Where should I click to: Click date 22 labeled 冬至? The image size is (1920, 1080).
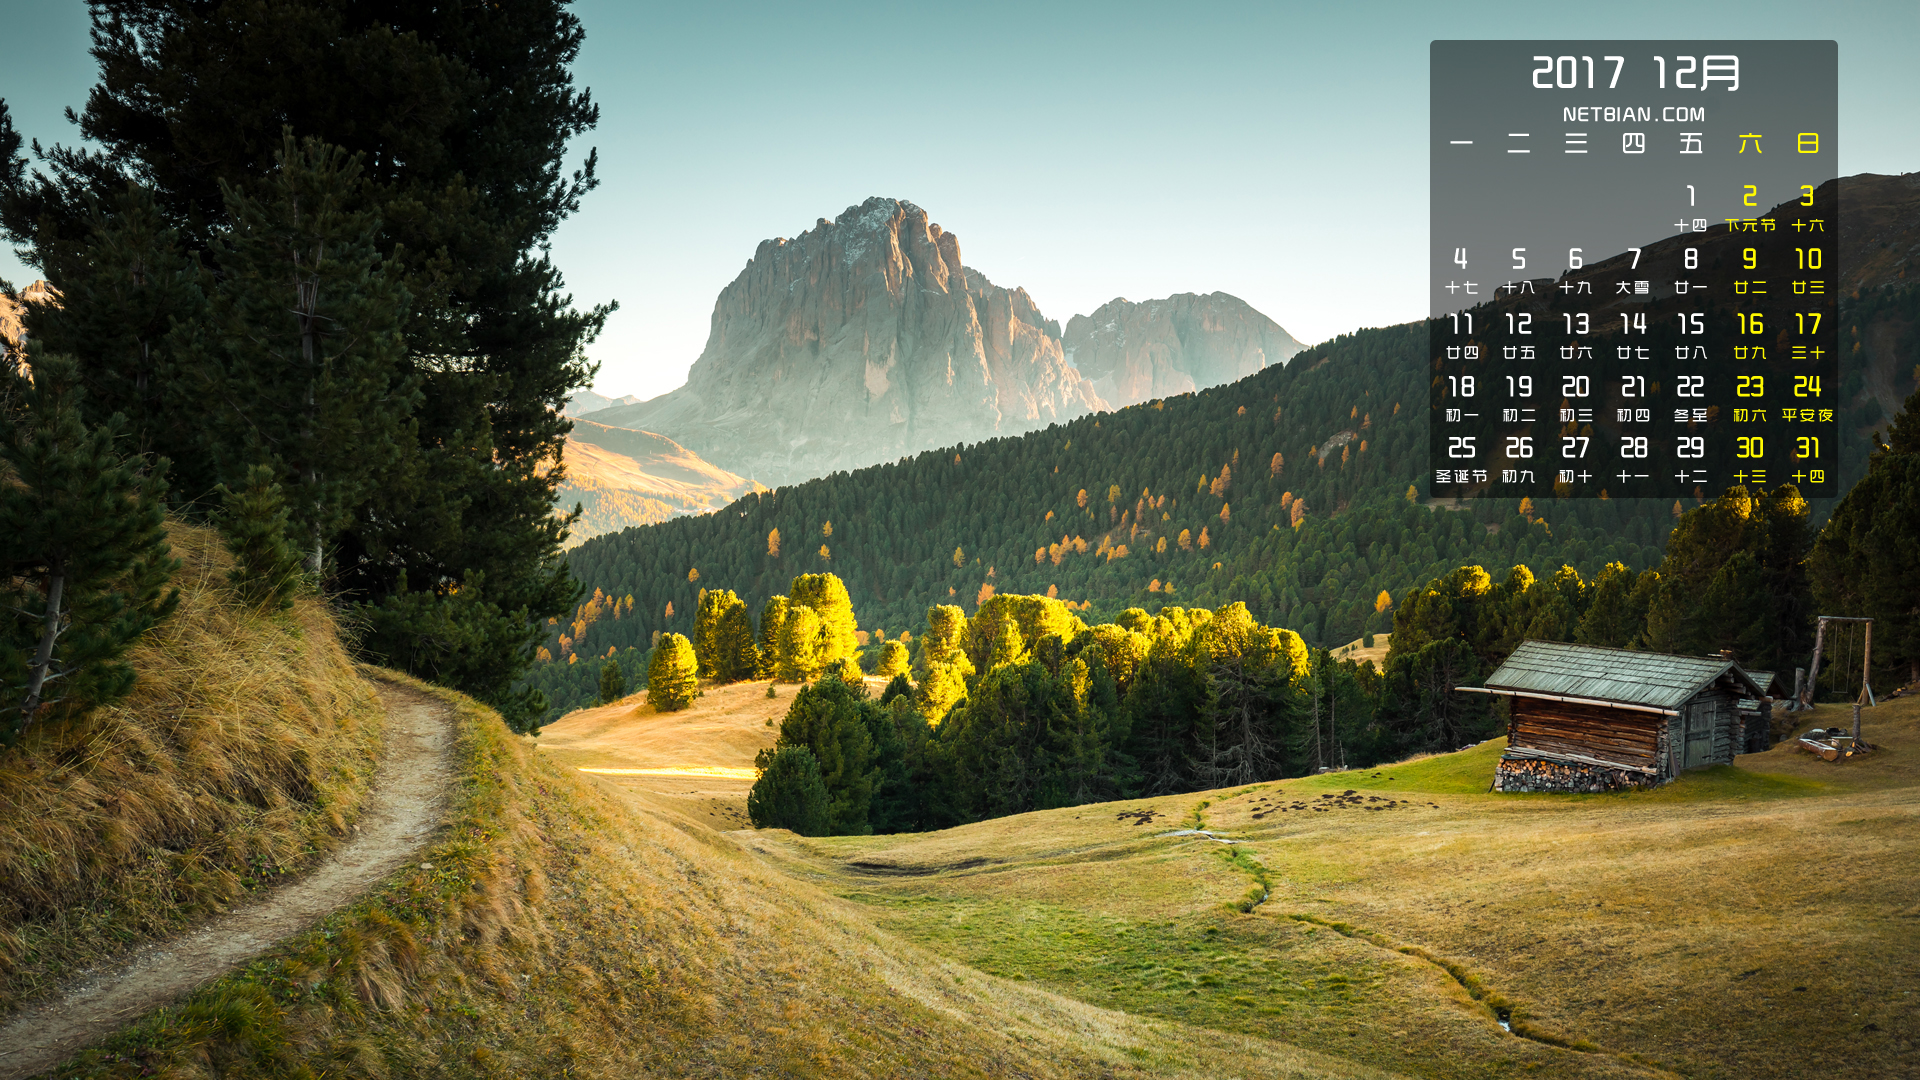click(x=1690, y=398)
